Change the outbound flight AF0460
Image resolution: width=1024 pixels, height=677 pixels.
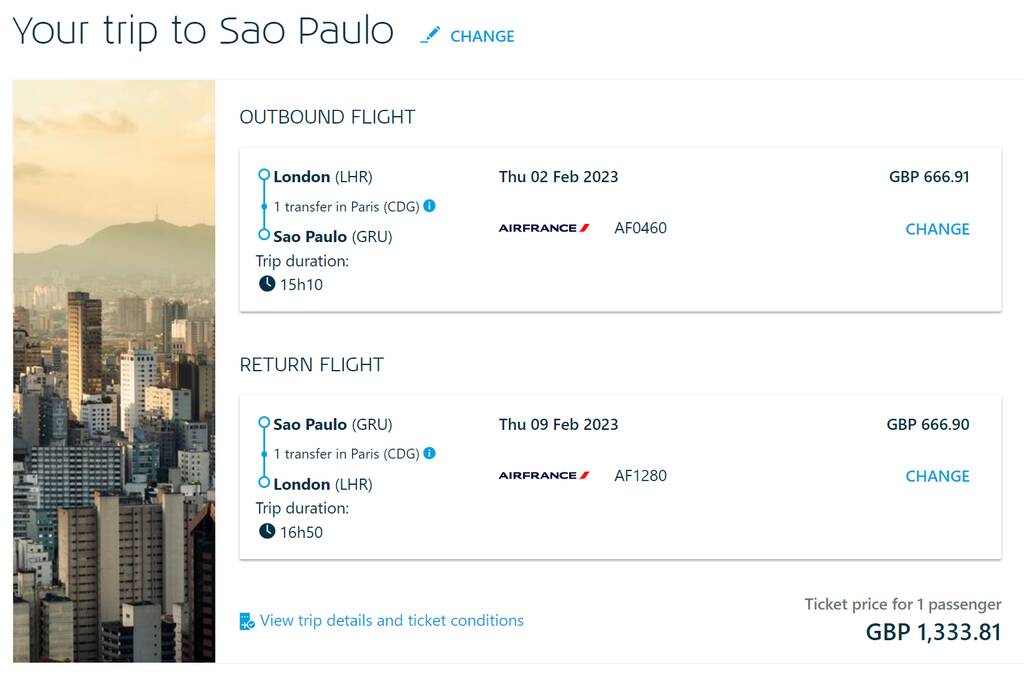click(x=937, y=229)
